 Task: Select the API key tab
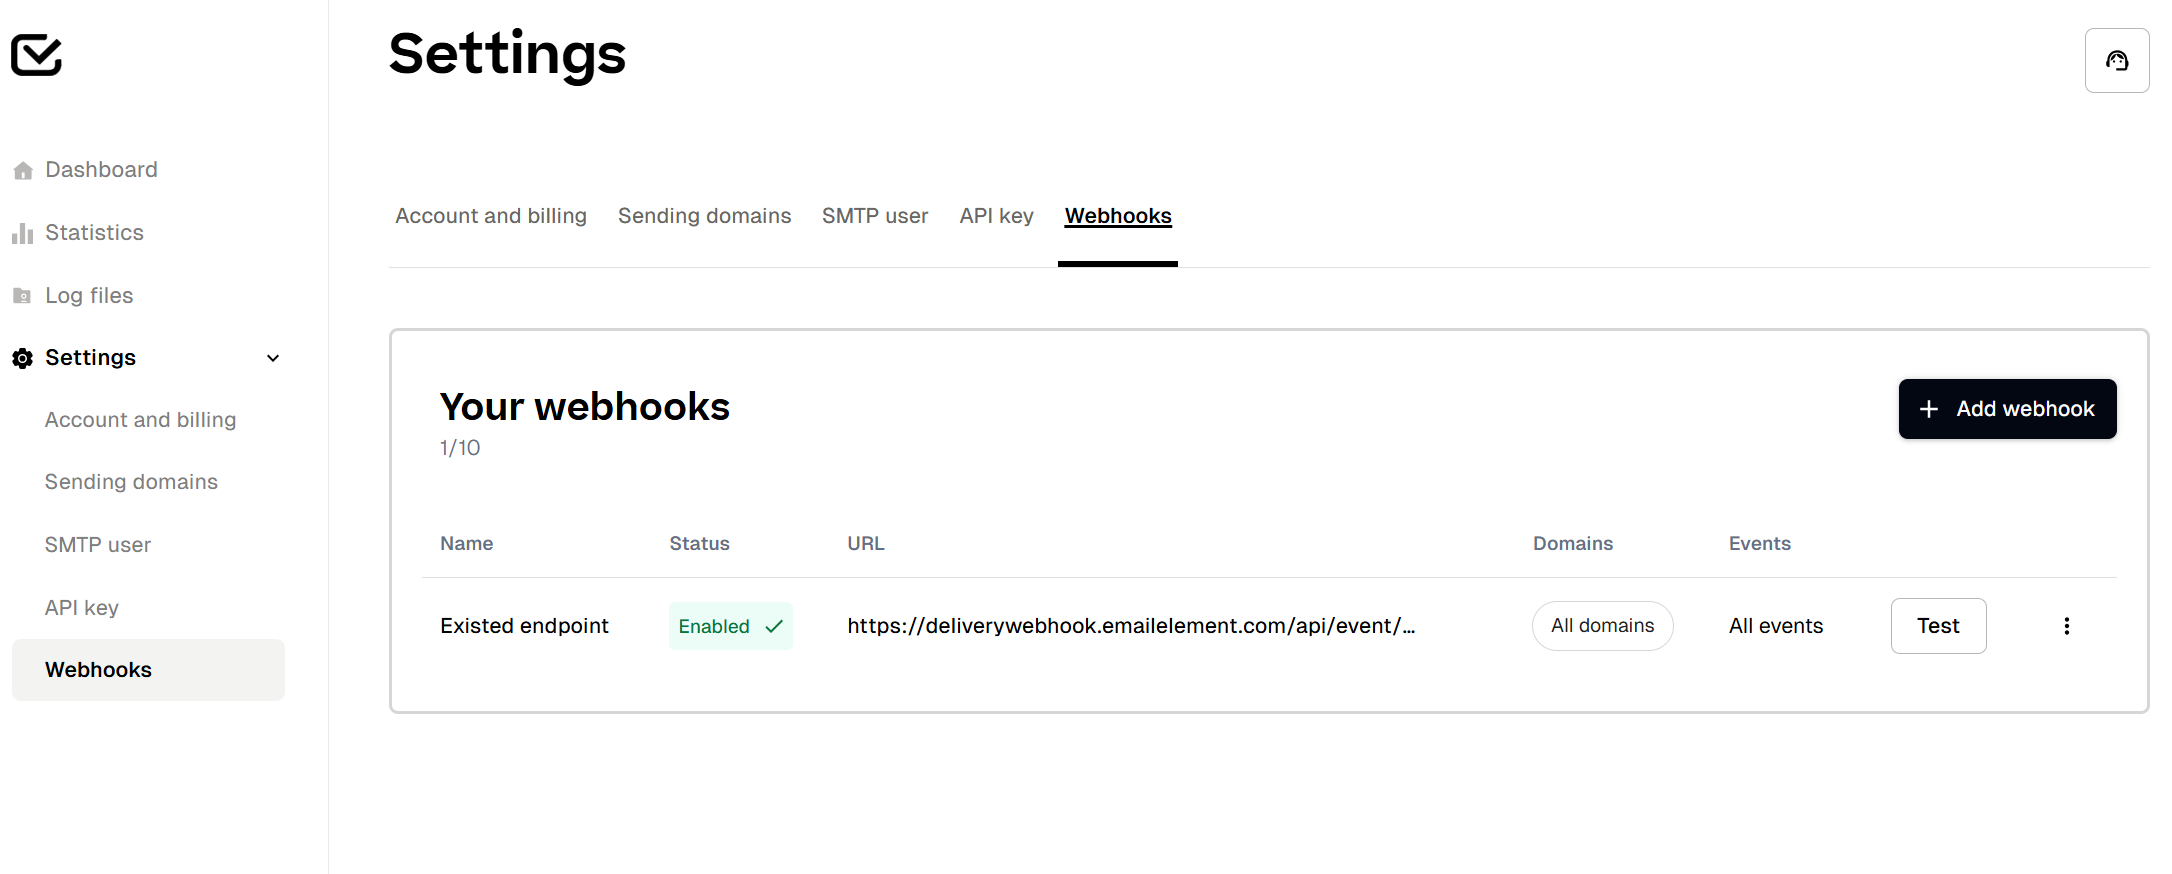click(x=996, y=216)
